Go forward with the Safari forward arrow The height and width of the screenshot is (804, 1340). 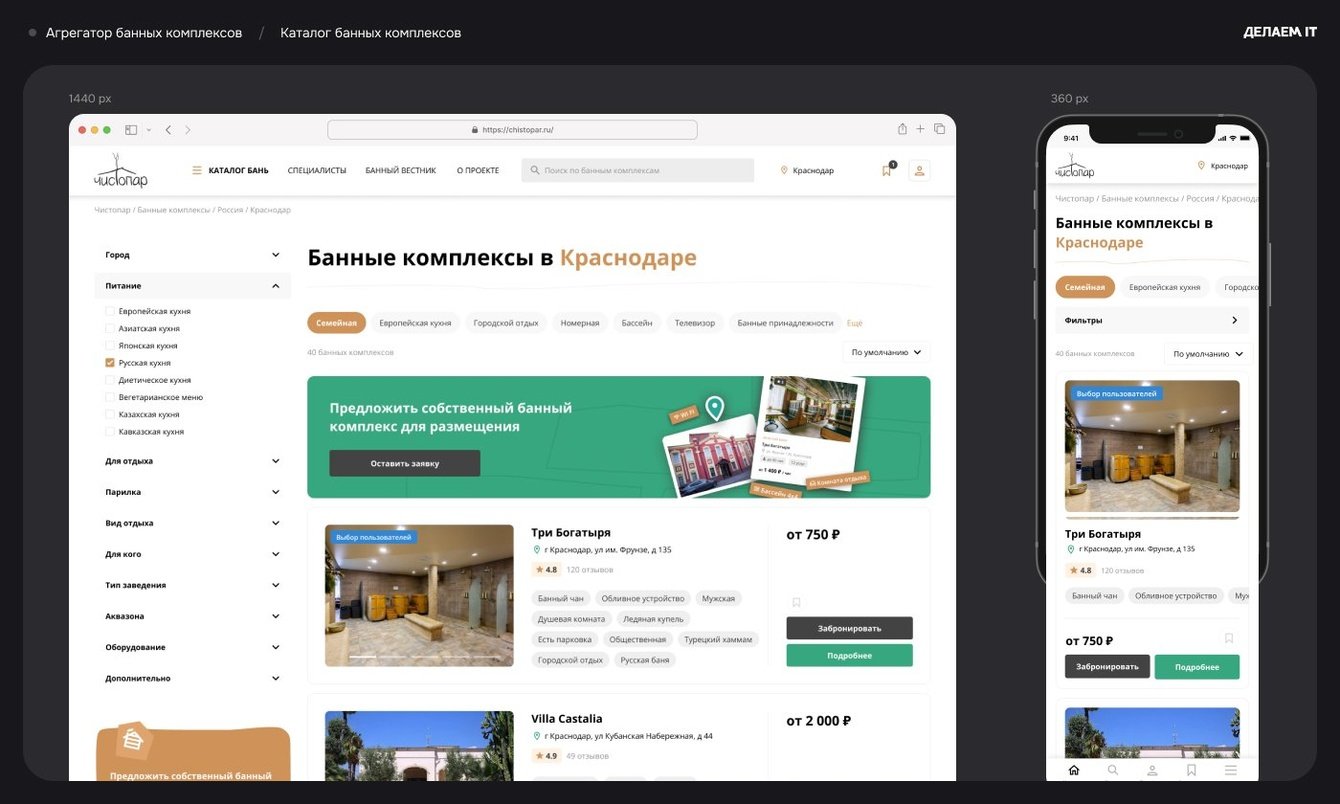188,130
